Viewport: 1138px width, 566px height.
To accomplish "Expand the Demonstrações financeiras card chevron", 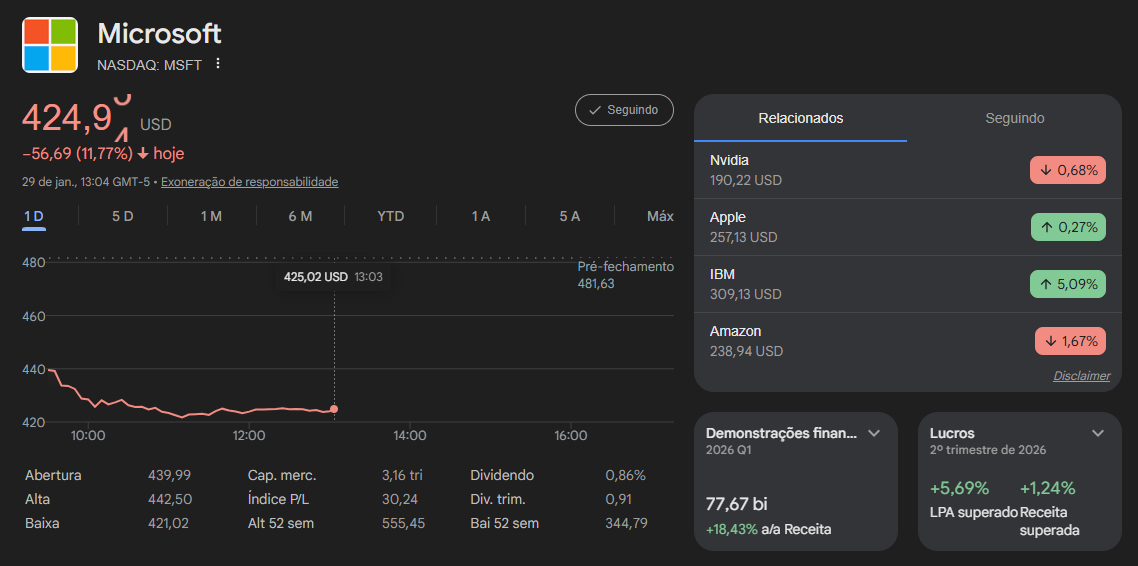I will (873, 433).
